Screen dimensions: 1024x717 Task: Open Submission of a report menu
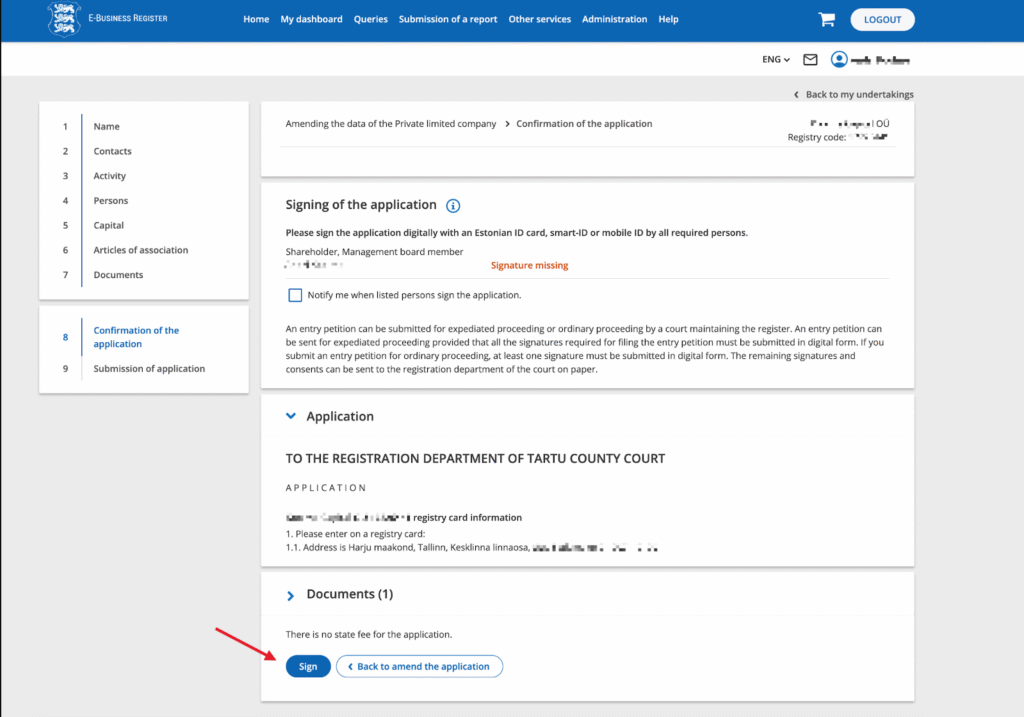pos(447,19)
